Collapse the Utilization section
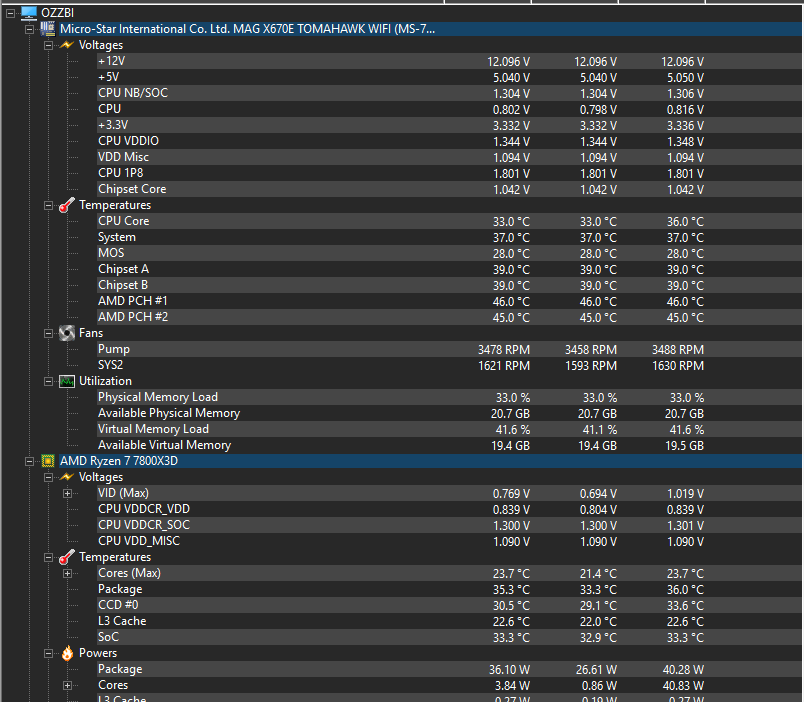Screen dimensions: 804x702 point(49,381)
